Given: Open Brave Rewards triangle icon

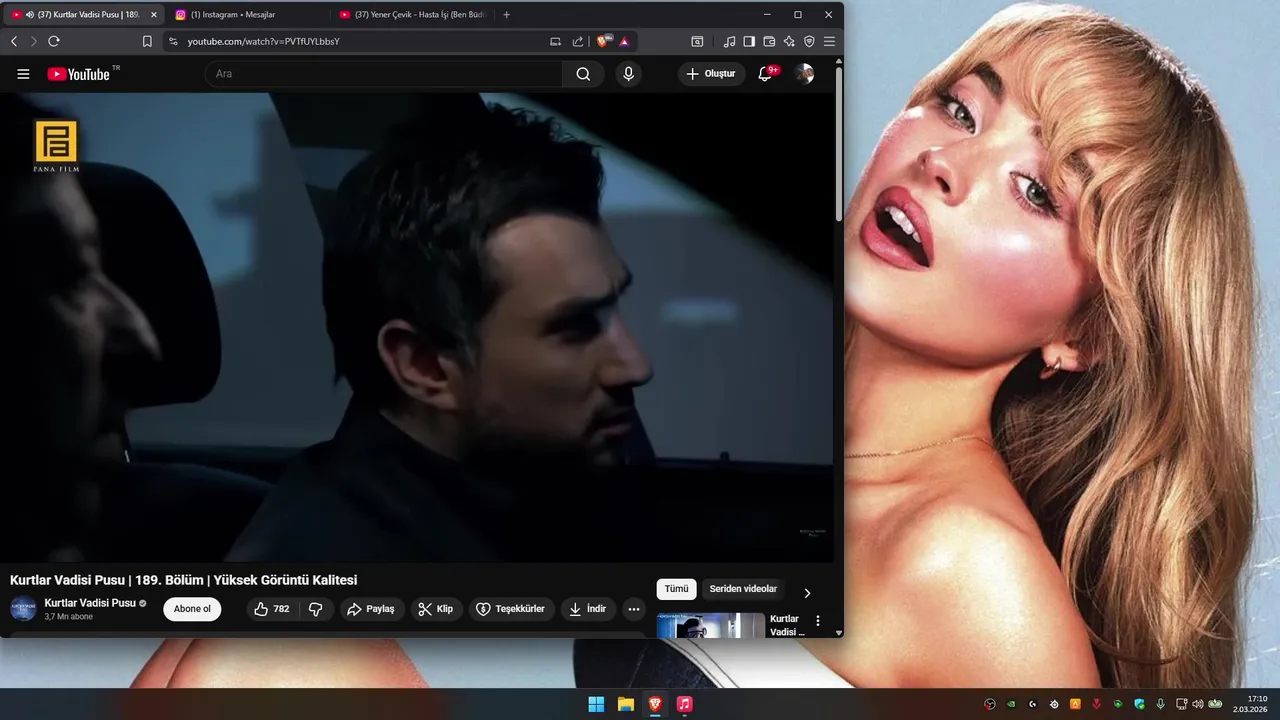Looking at the screenshot, I should coord(624,41).
